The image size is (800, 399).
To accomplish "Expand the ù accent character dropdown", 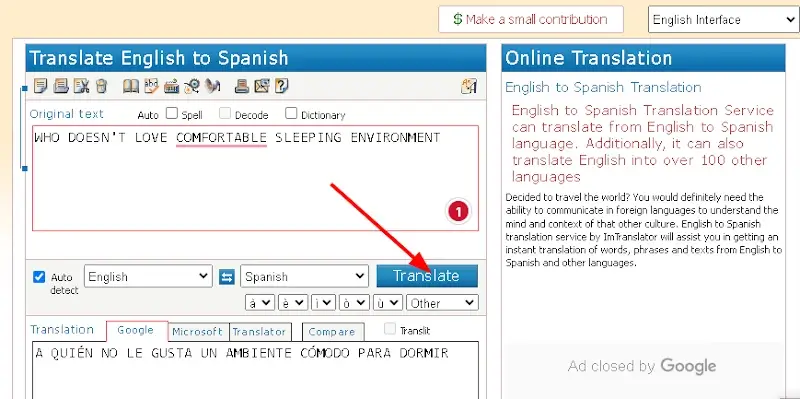I will 387,303.
